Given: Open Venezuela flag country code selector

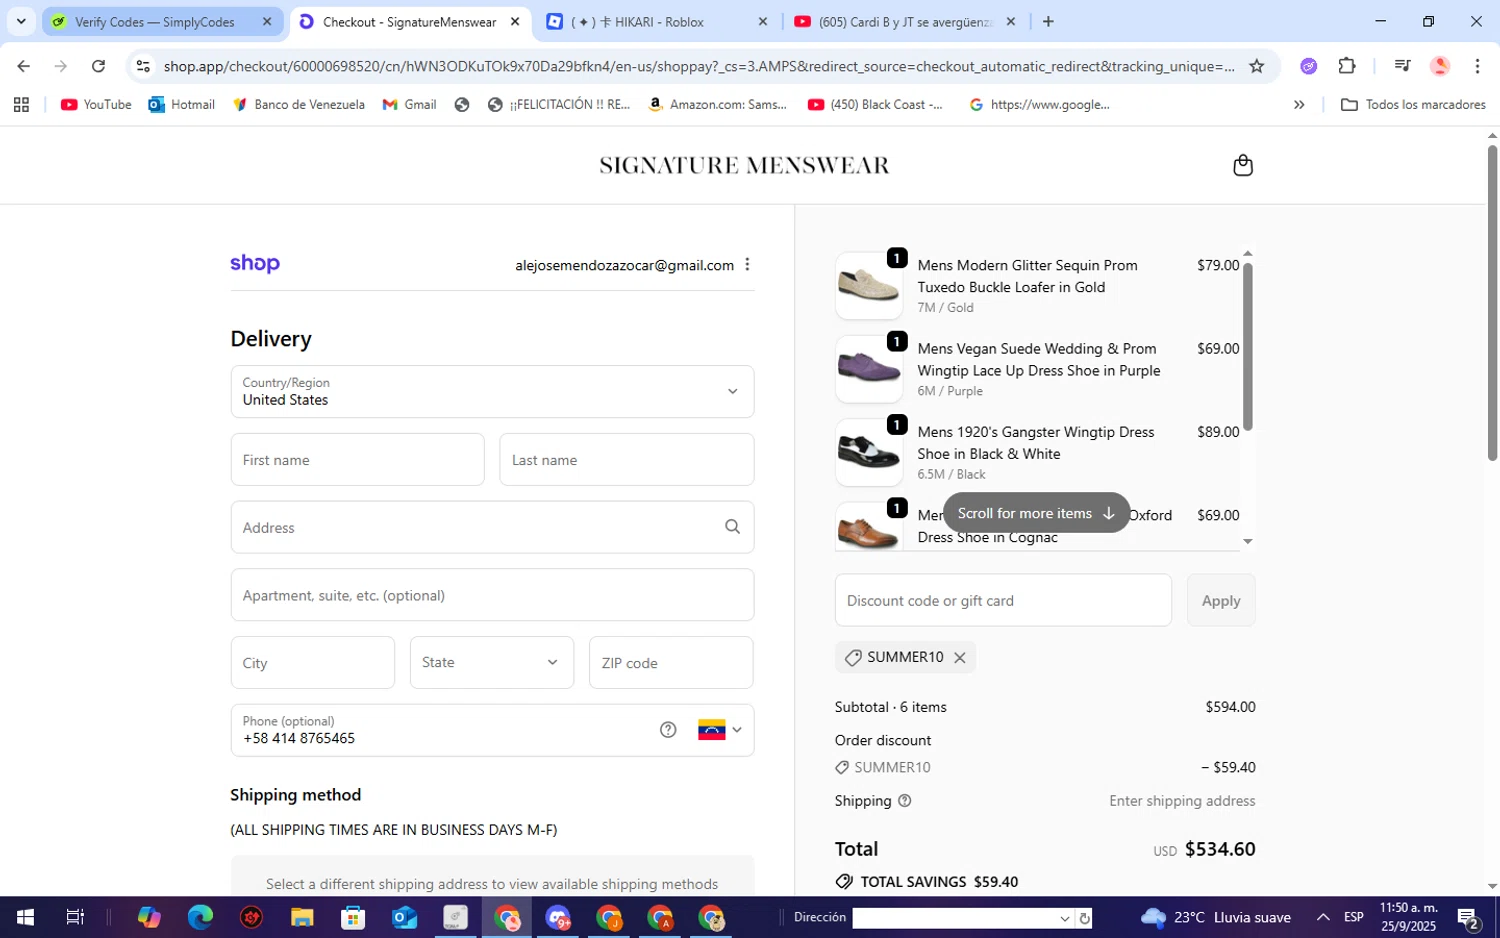Looking at the screenshot, I should click(720, 730).
